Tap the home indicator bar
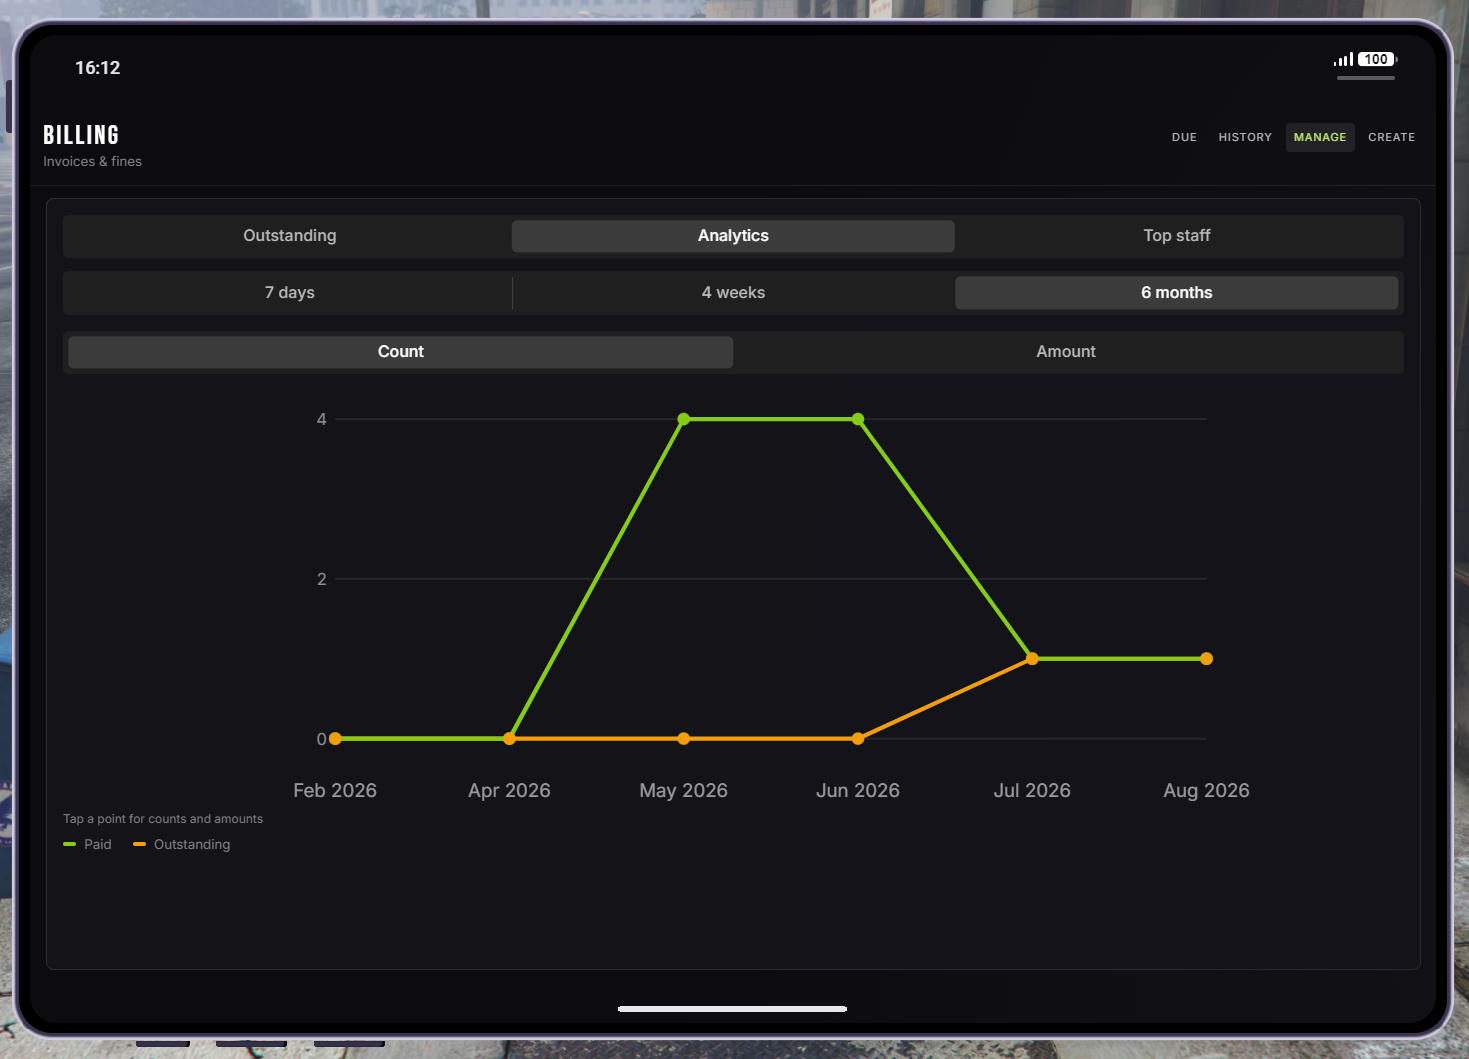The height and width of the screenshot is (1059, 1469). 733,1009
